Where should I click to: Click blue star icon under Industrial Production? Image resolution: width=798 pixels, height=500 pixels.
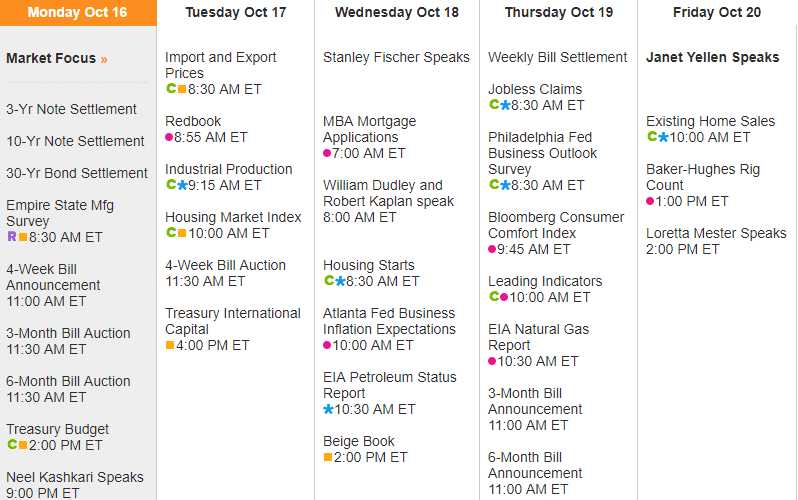coord(182,185)
